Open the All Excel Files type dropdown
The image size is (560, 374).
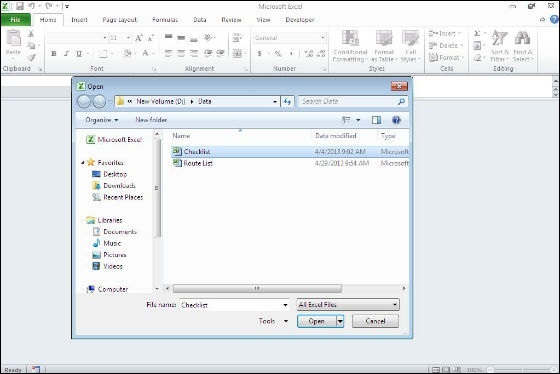[x=348, y=305]
